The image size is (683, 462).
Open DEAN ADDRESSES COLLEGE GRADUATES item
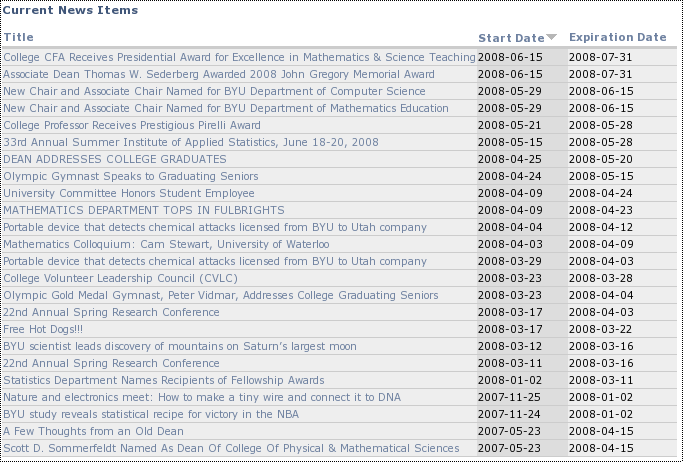click(115, 159)
